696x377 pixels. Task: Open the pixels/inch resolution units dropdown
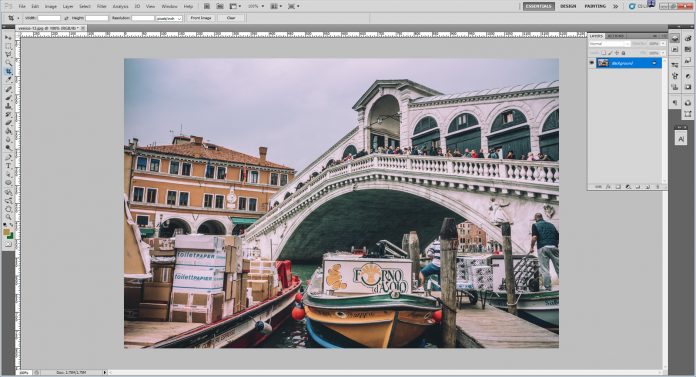pyautogui.click(x=169, y=18)
